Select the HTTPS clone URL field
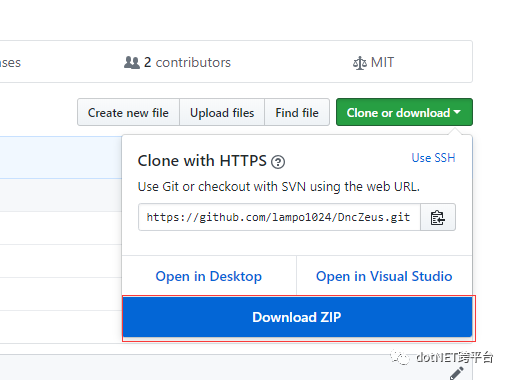Viewport: 510px width, 380px height. pos(279,217)
